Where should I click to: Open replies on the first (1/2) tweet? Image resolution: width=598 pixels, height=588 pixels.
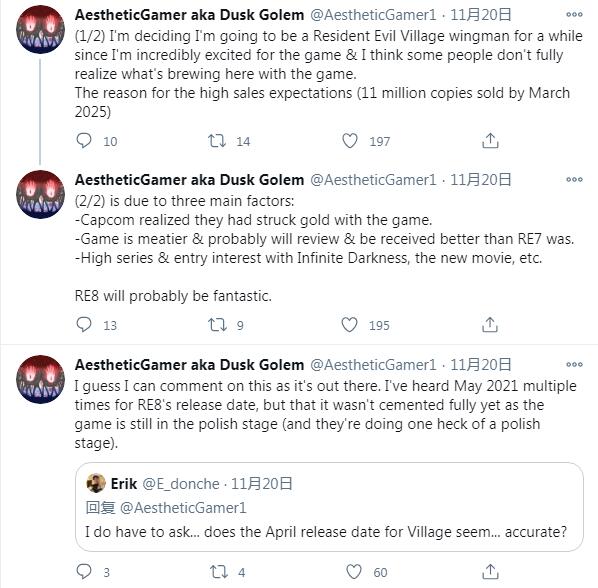tap(84, 141)
